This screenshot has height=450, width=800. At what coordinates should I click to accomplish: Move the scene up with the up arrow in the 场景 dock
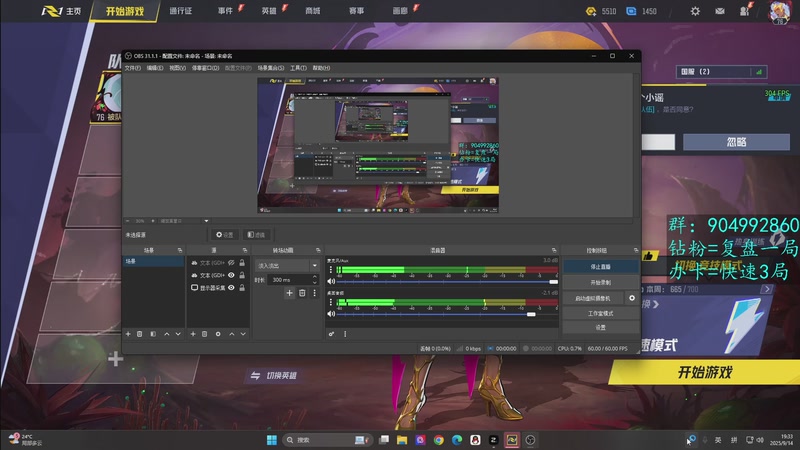(167, 334)
